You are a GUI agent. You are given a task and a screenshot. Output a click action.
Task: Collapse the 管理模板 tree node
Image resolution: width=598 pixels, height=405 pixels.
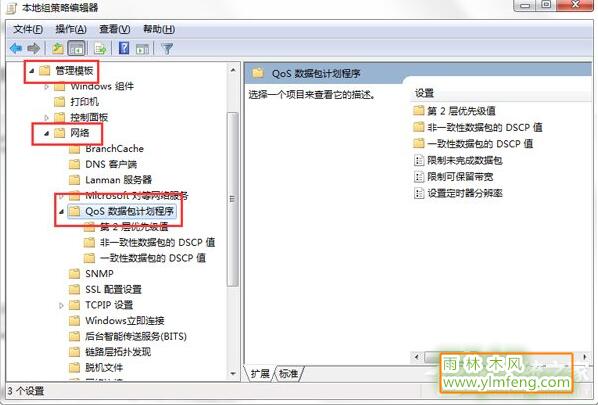32,71
